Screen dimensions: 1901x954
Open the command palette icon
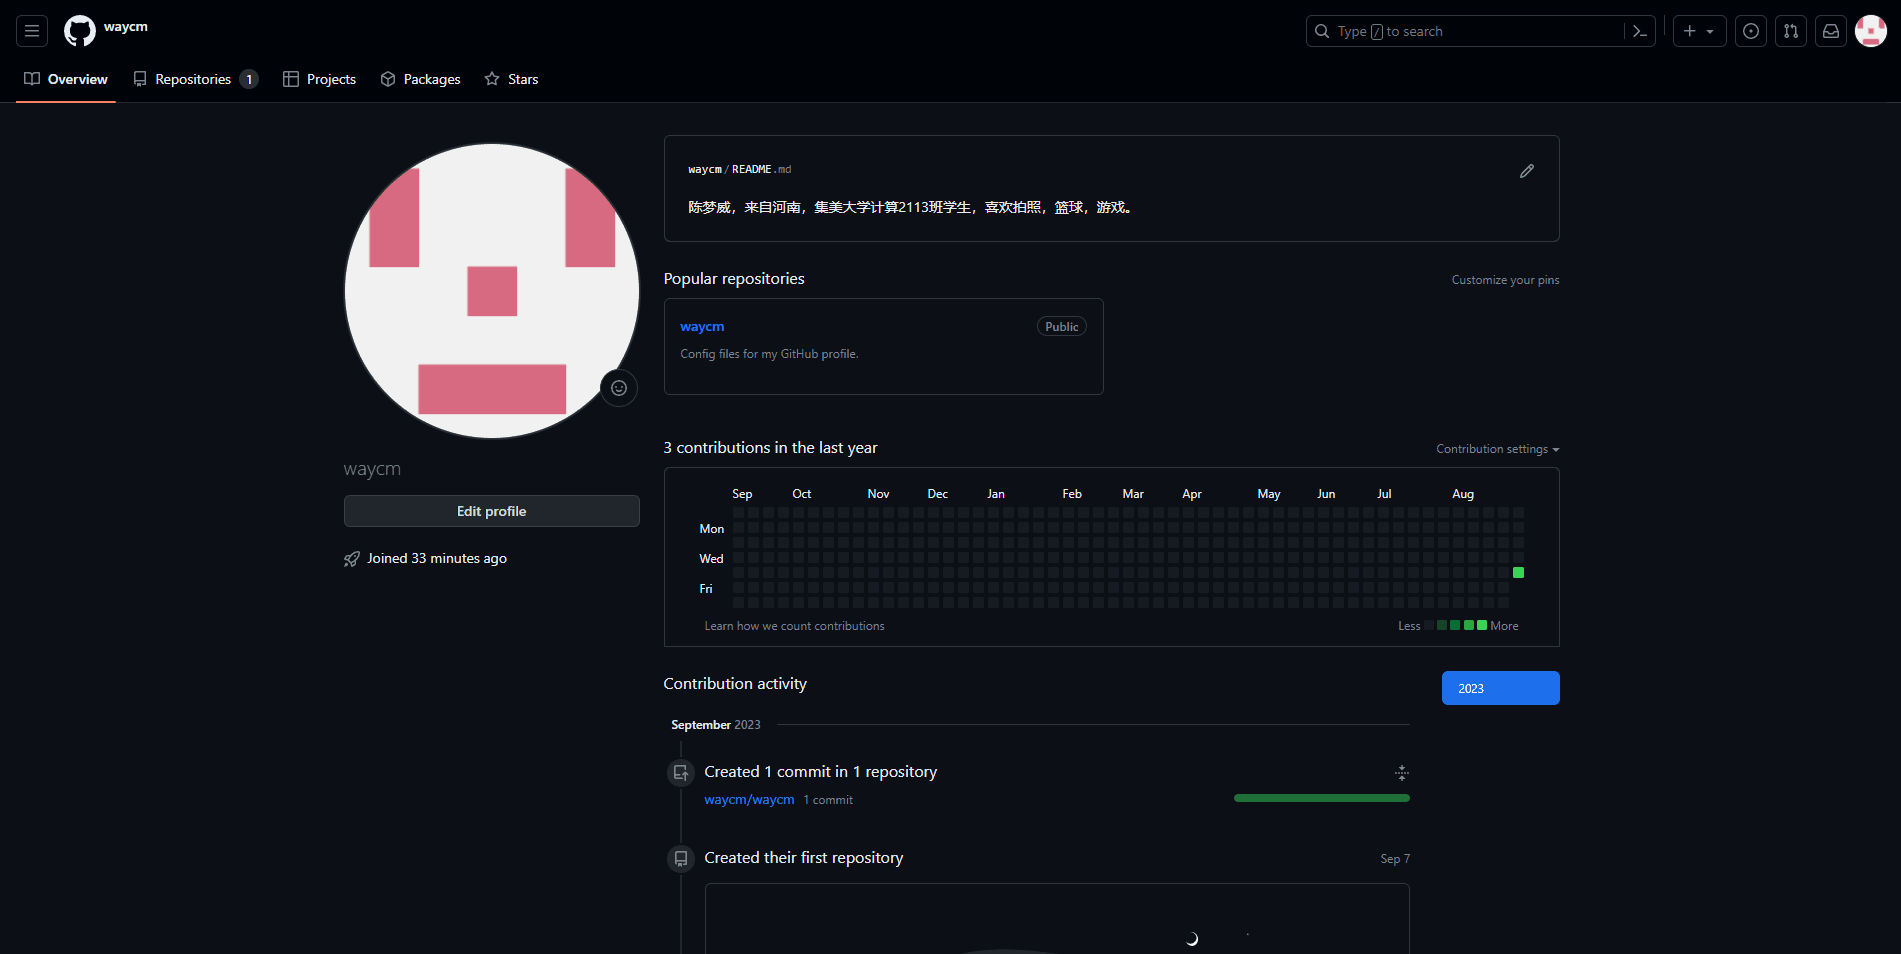pos(1640,31)
